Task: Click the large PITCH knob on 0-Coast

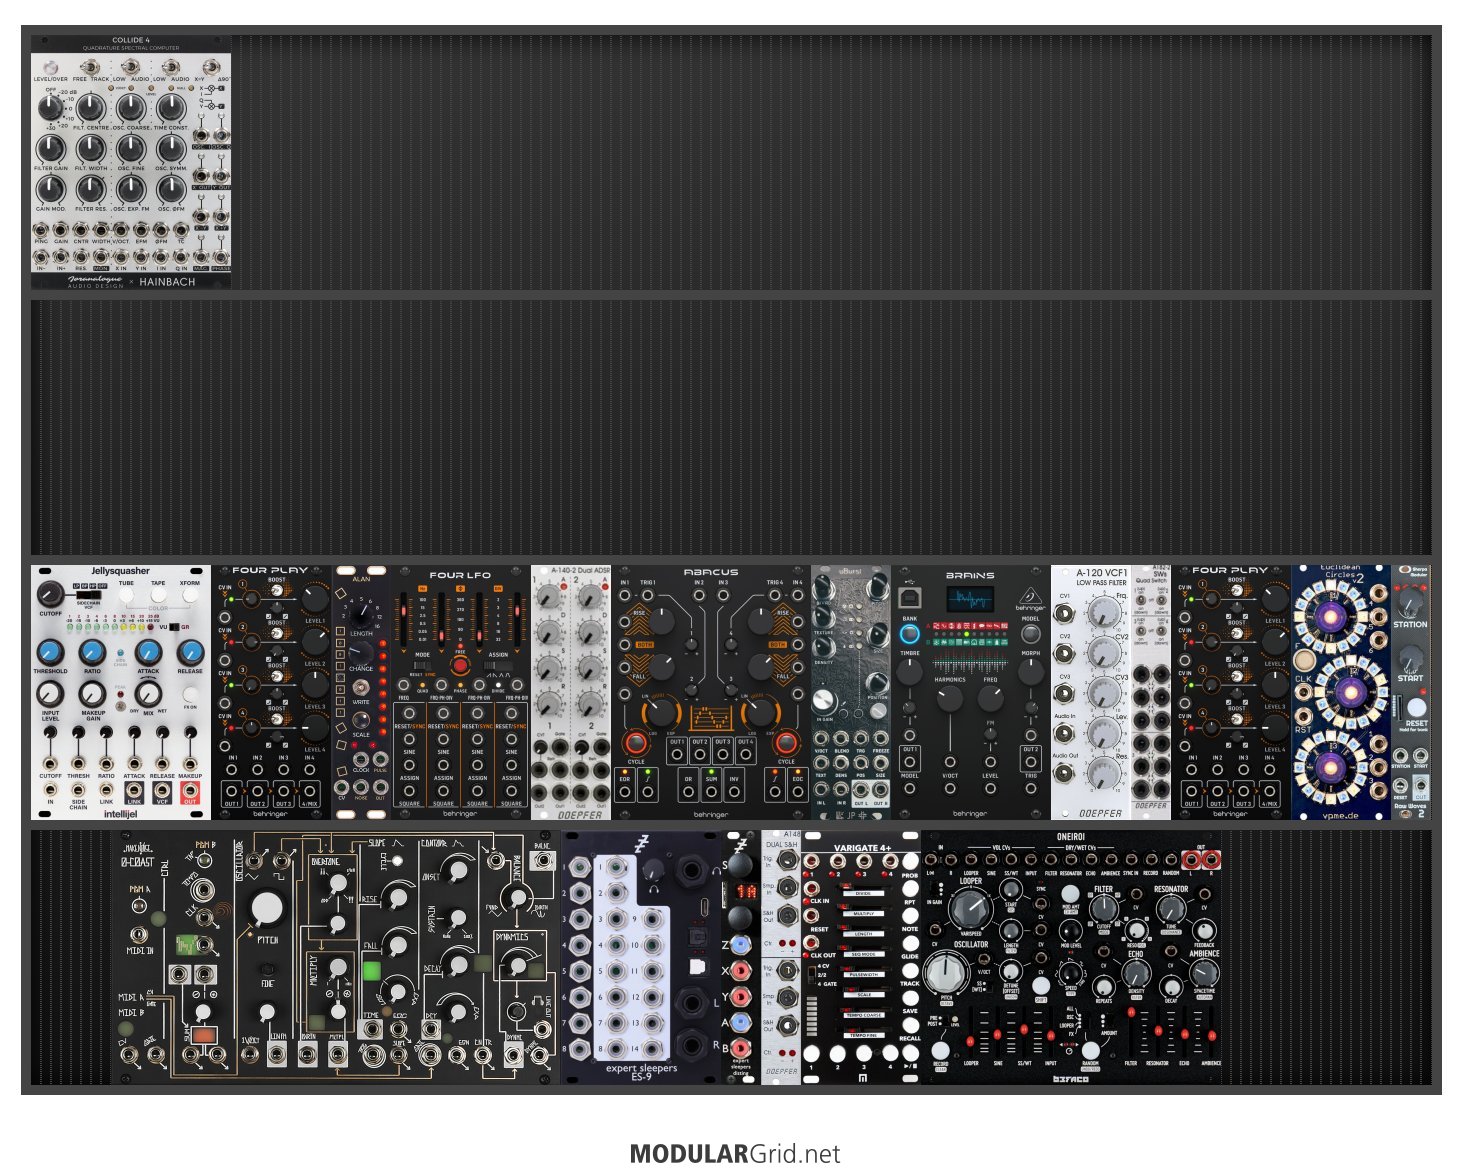Action: pyautogui.click(x=267, y=908)
